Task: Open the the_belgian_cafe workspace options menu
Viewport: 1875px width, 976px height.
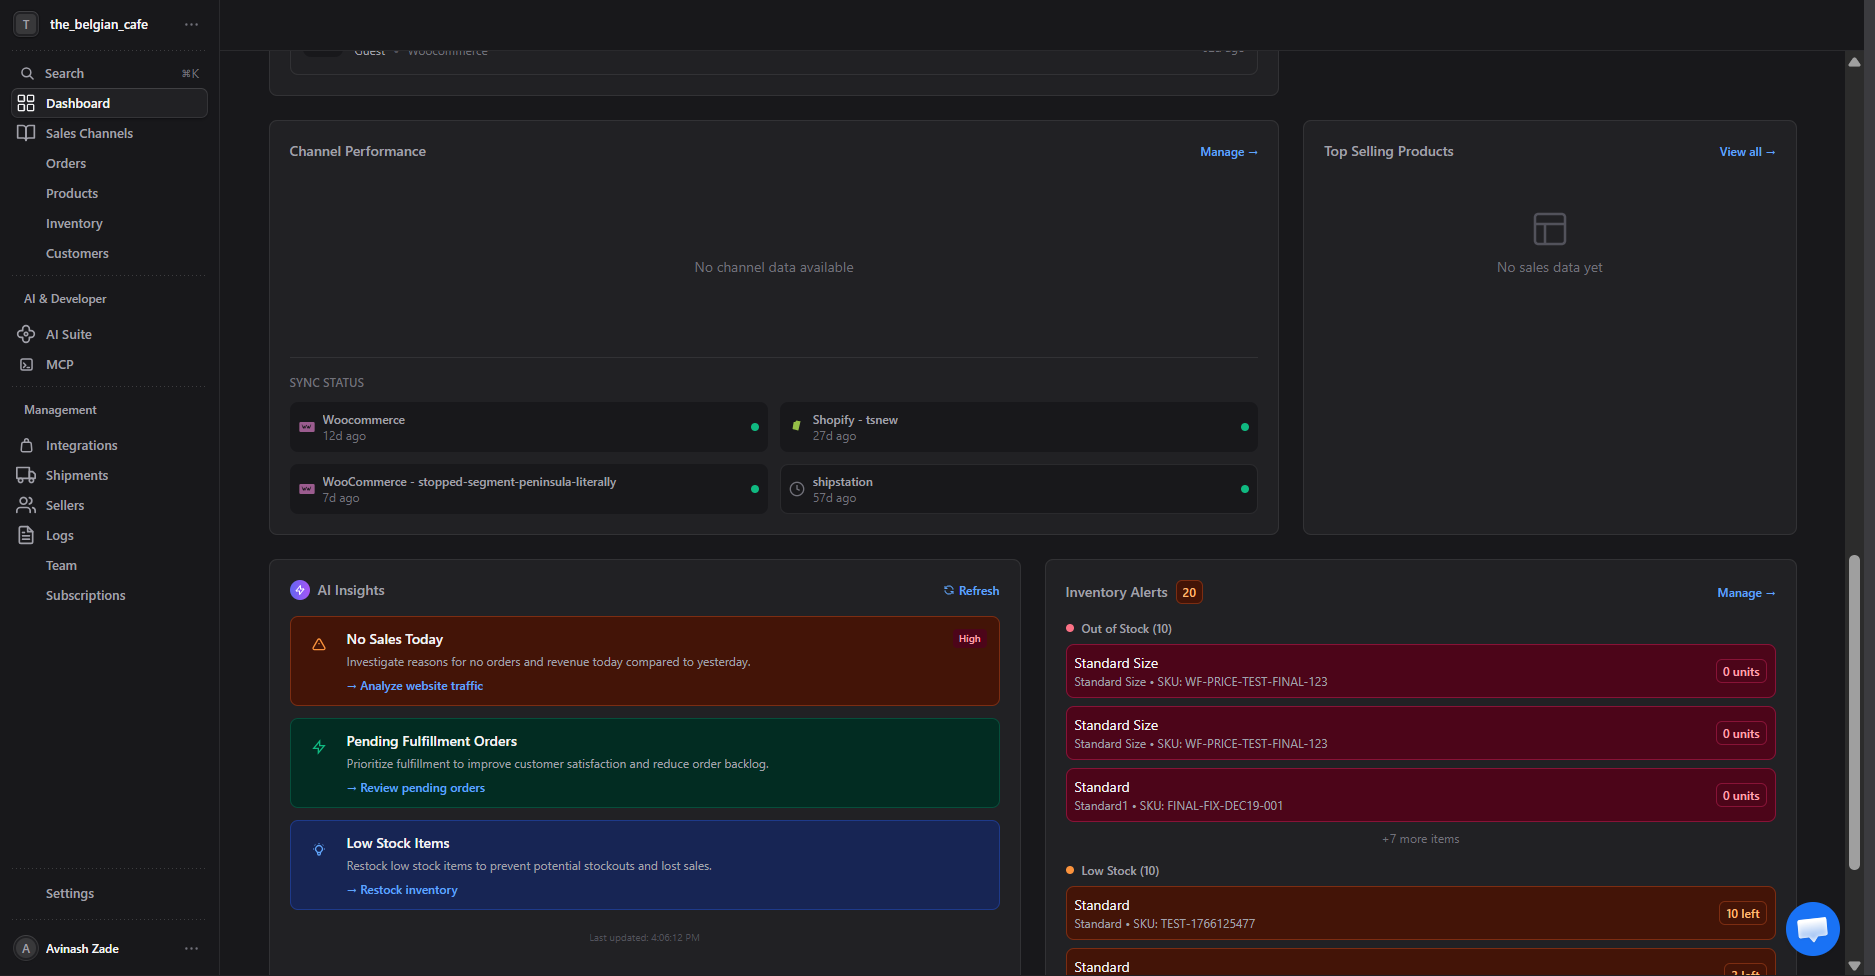Action: [191, 25]
